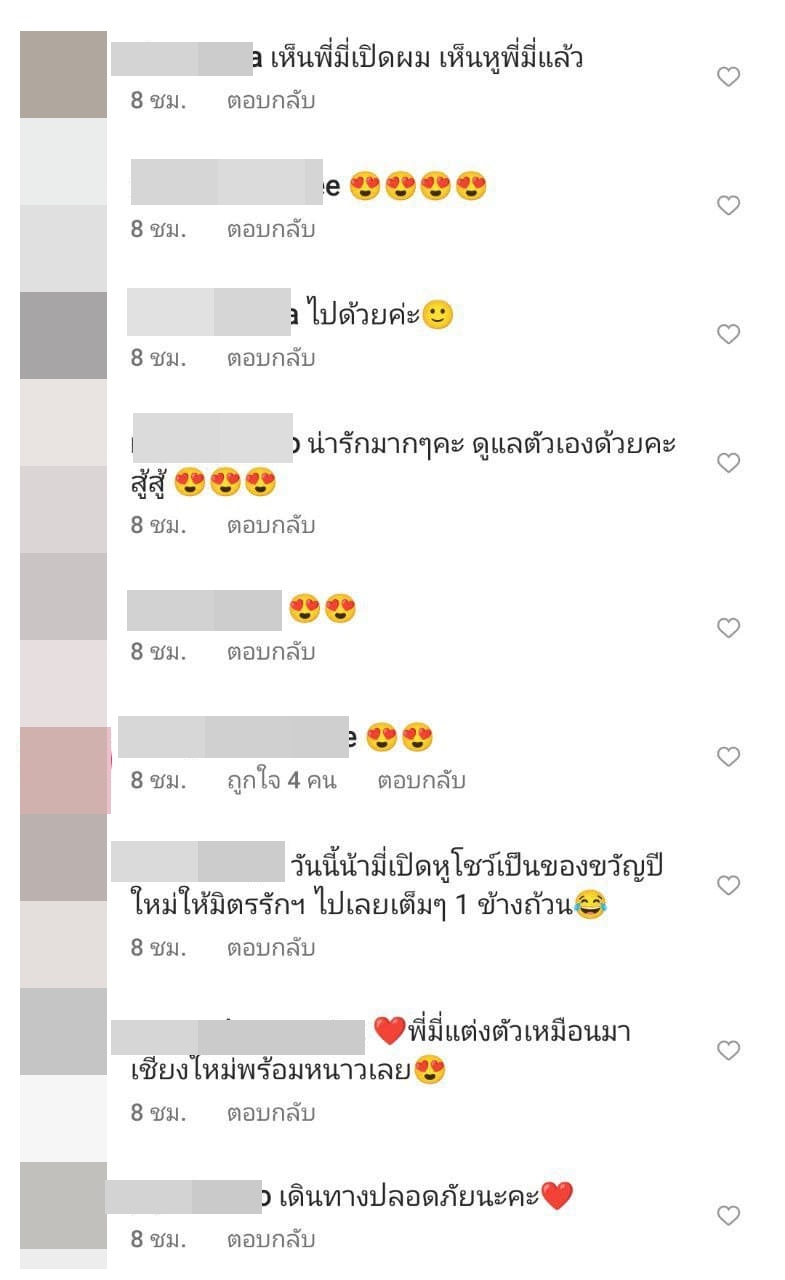Viewport: 785px width, 1280px height.
Task: Reply to the เห็นพี่มี่เปิดผม comment
Action: pyautogui.click(x=270, y=101)
